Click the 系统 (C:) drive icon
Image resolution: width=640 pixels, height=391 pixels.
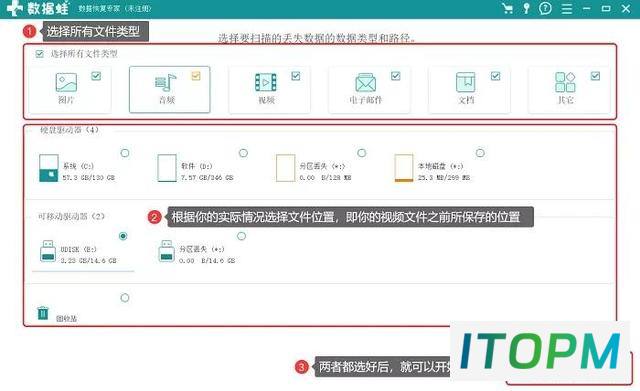49,168
